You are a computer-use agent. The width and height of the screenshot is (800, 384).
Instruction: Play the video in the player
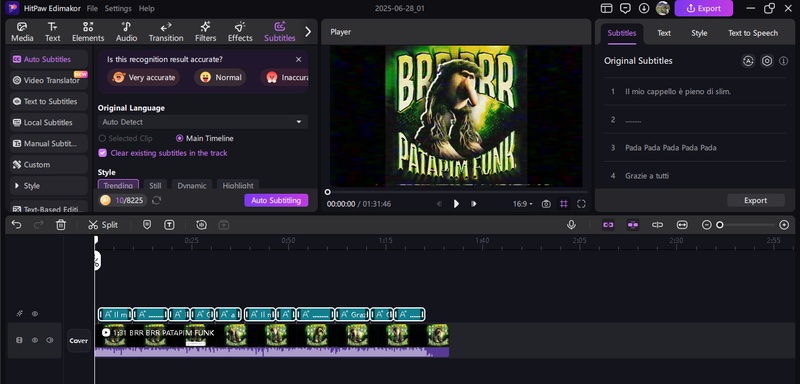(x=456, y=204)
